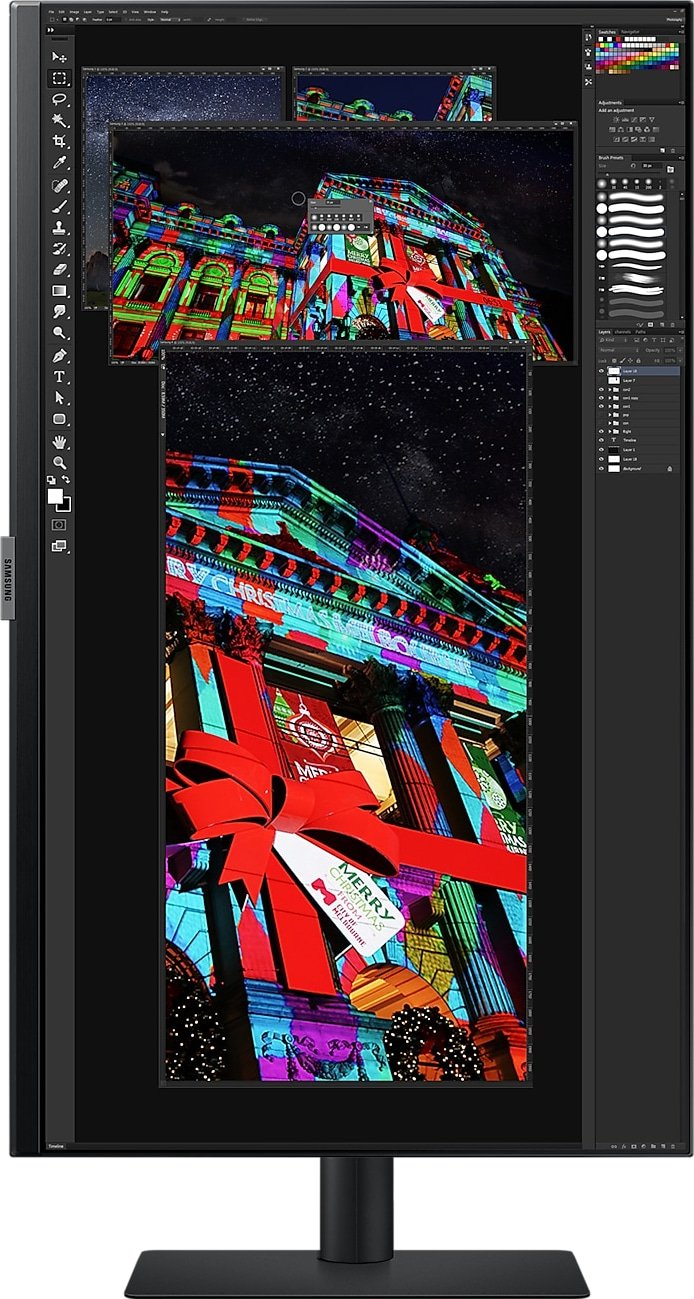Open the Opacity slider dropdown arrow
This screenshot has width=694, height=1299.
point(680,350)
